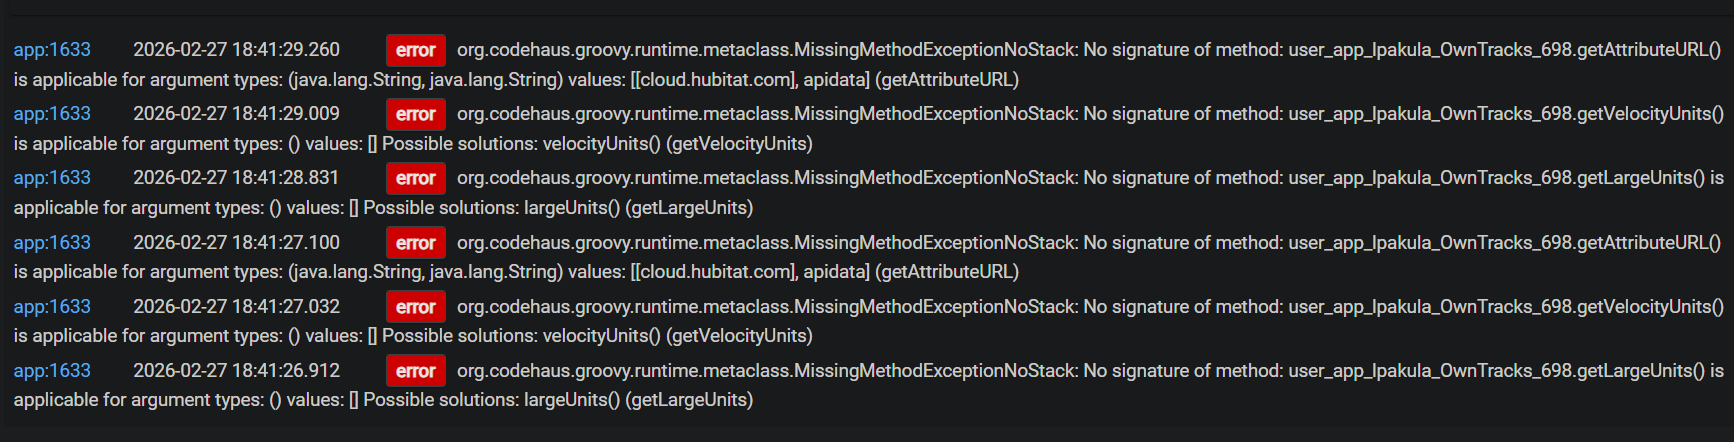Open app:1633 link for 18:41:27.100 entry
The width and height of the screenshot is (1734, 442).
[x=52, y=243]
